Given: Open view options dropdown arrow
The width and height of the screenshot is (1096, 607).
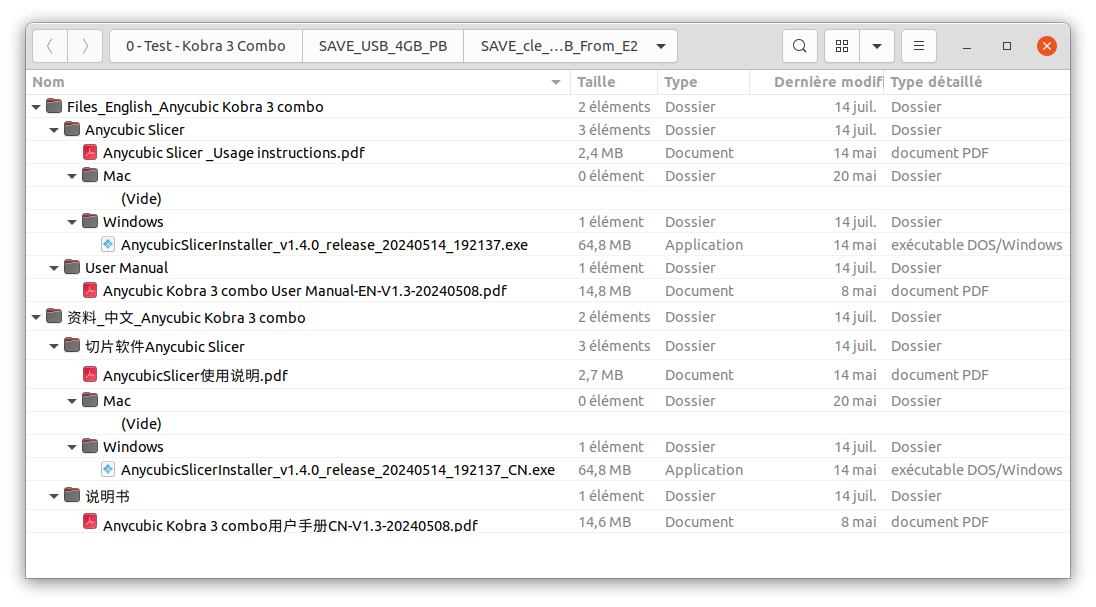Looking at the screenshot, I should click(877, 46).
